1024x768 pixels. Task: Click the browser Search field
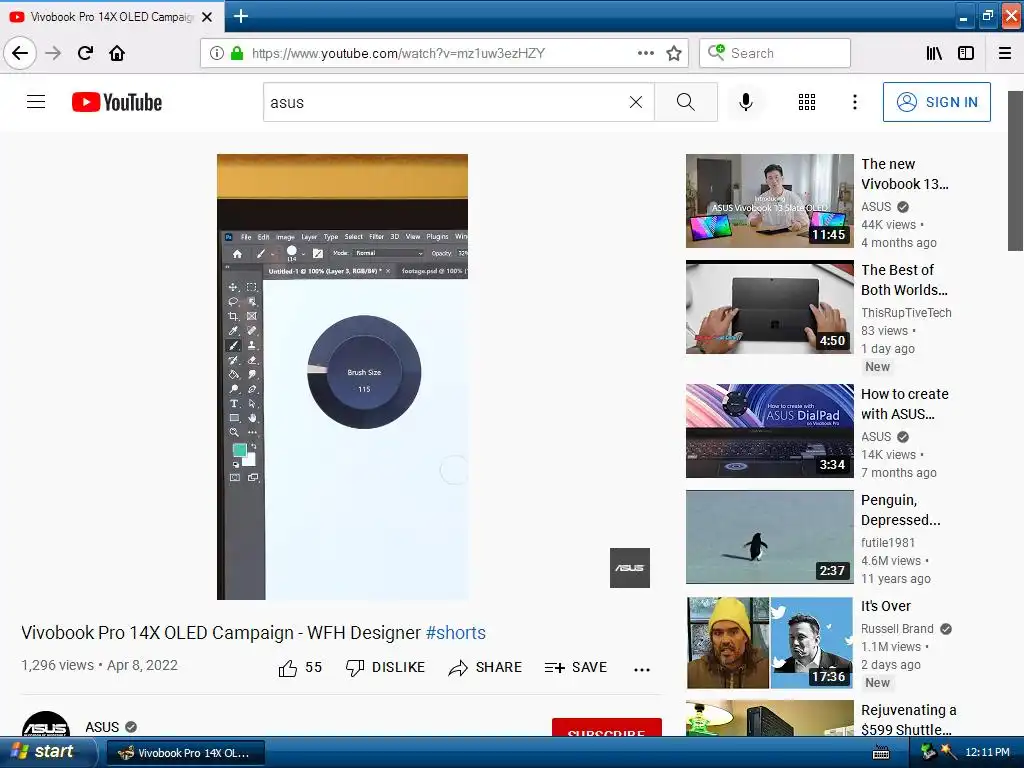click(775, 53)
